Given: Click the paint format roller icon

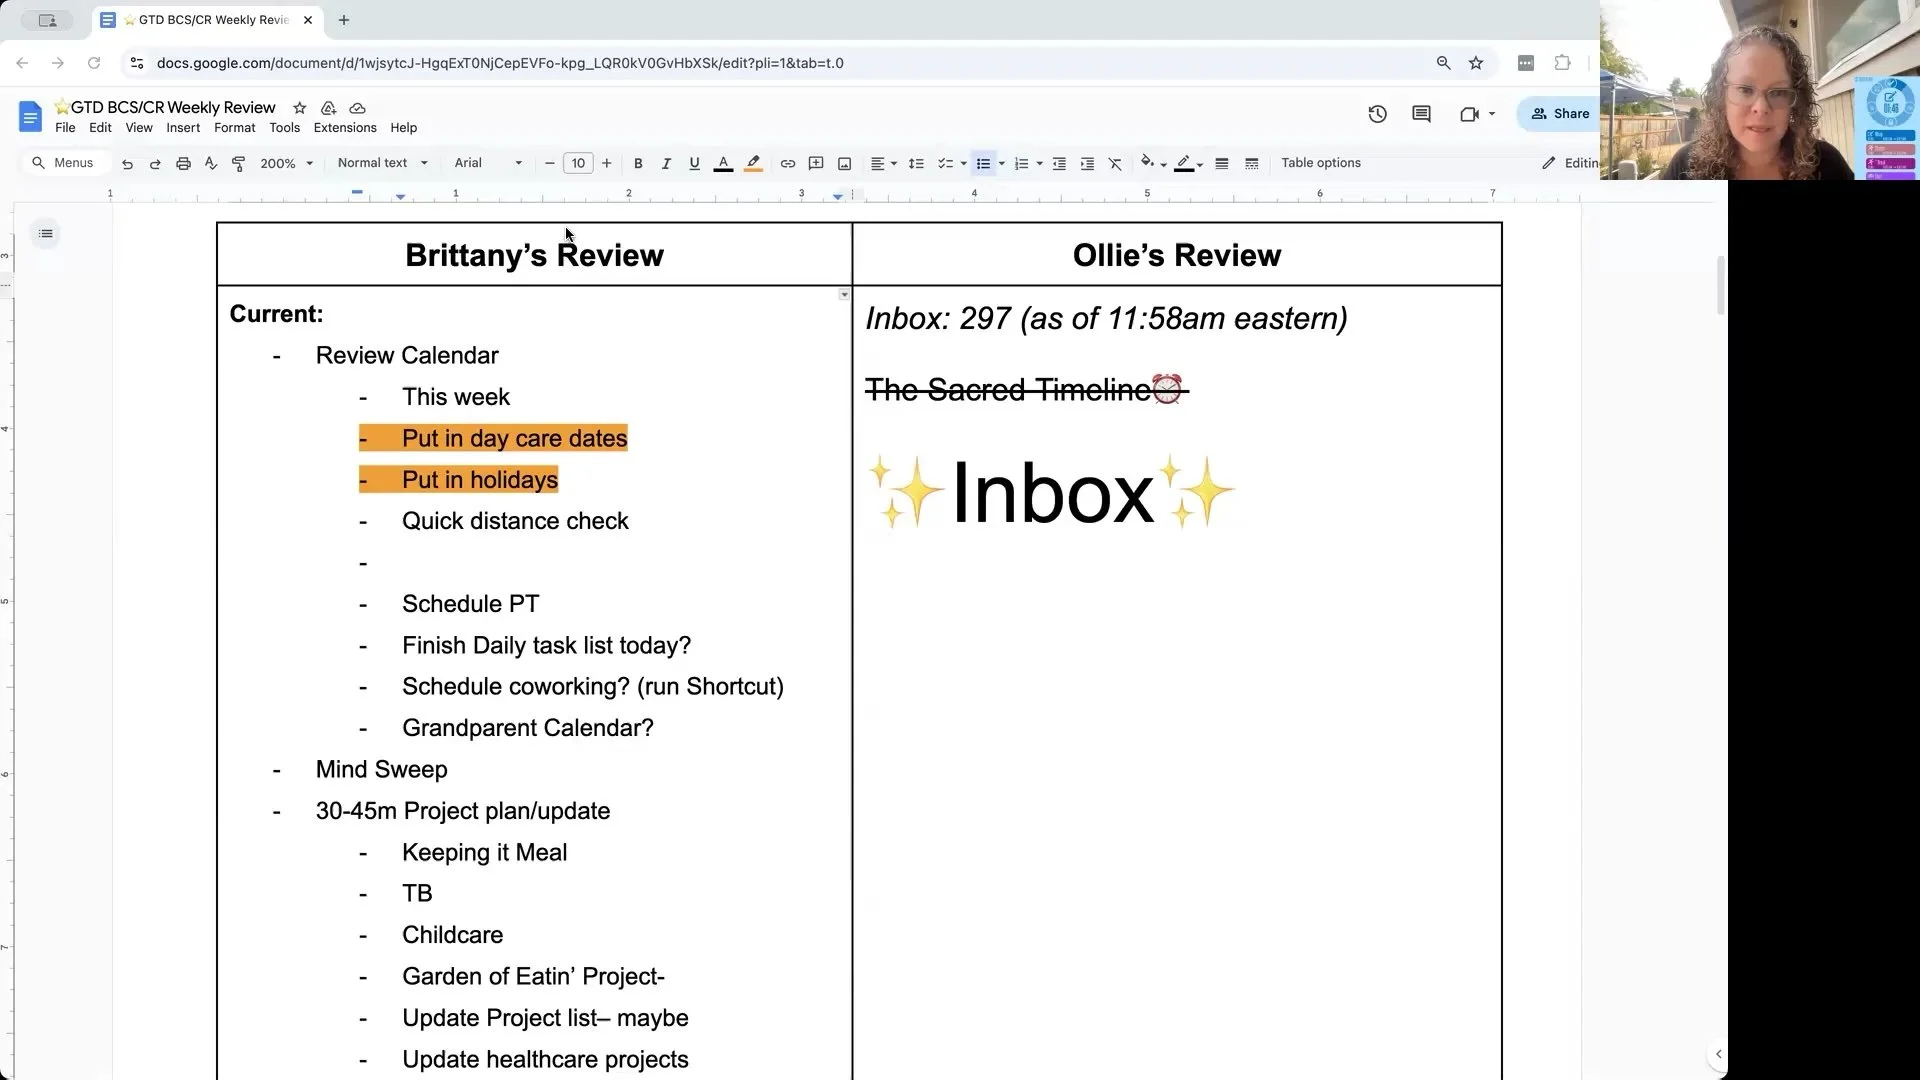Looking at the screenshot, I should coord(238,163).
